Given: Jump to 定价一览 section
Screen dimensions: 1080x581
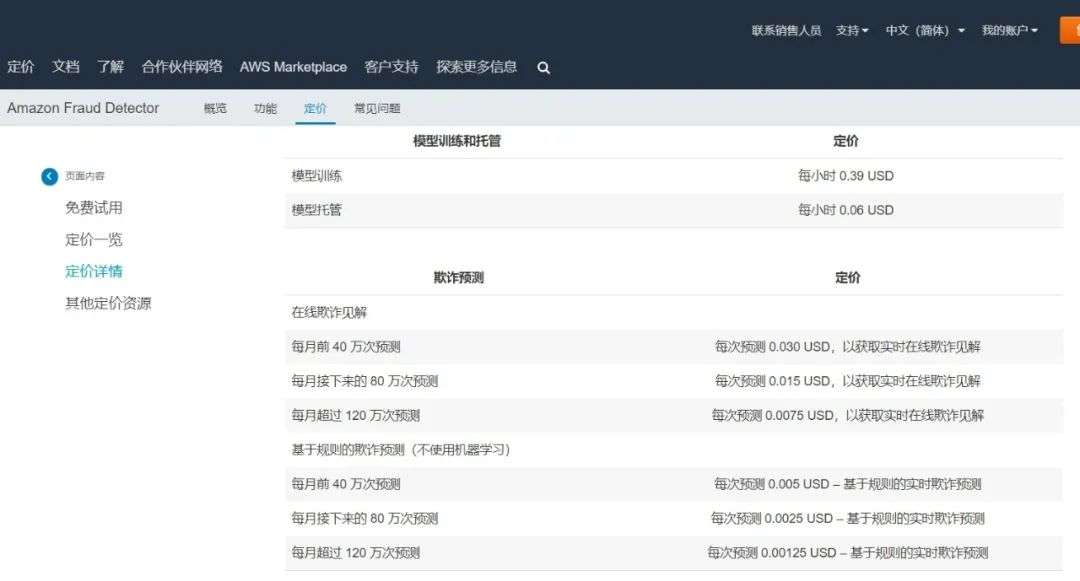Looking at the screenshot, I should pyautogui.click(x=94, y=240).
